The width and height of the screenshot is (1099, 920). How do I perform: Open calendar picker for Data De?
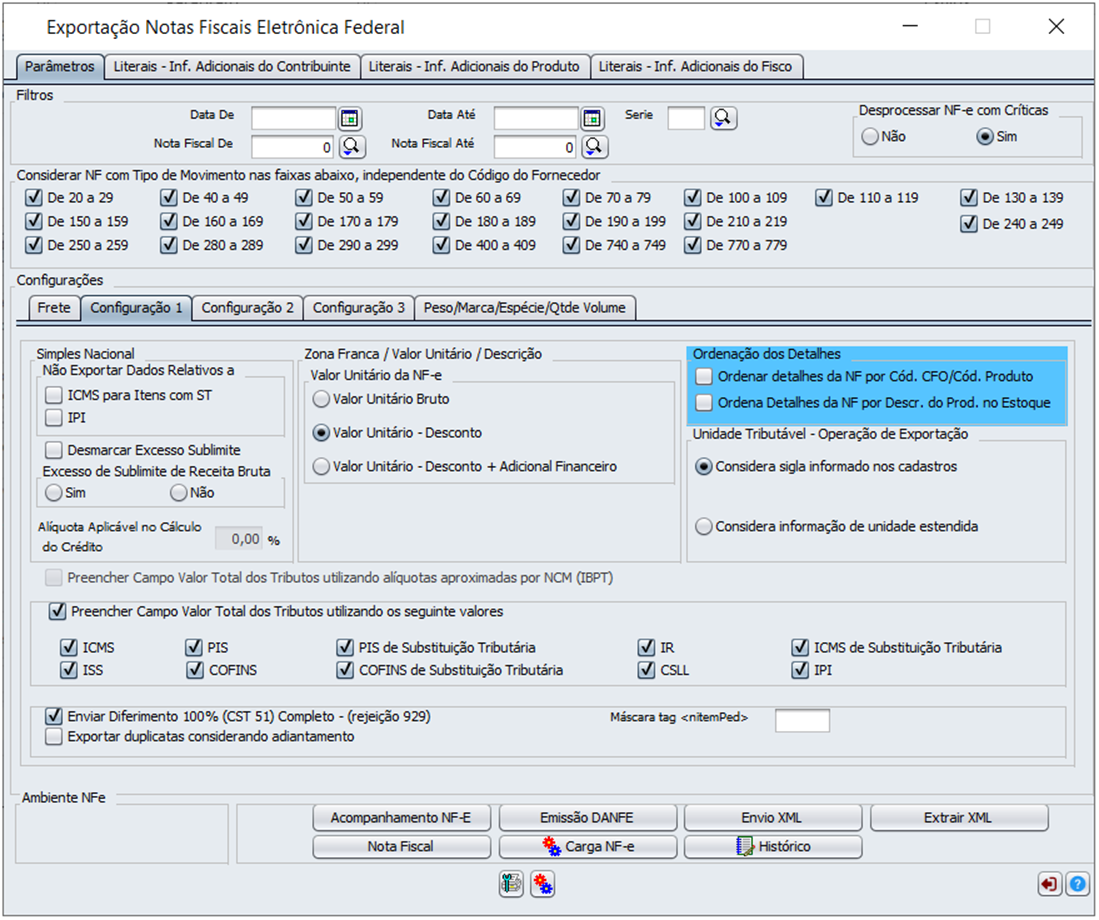click(x=349, y=119)
